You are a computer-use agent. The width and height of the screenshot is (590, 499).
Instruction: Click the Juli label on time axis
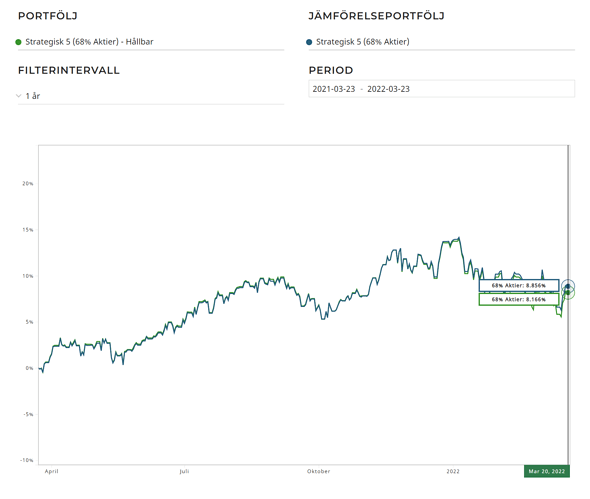(184, 471)
